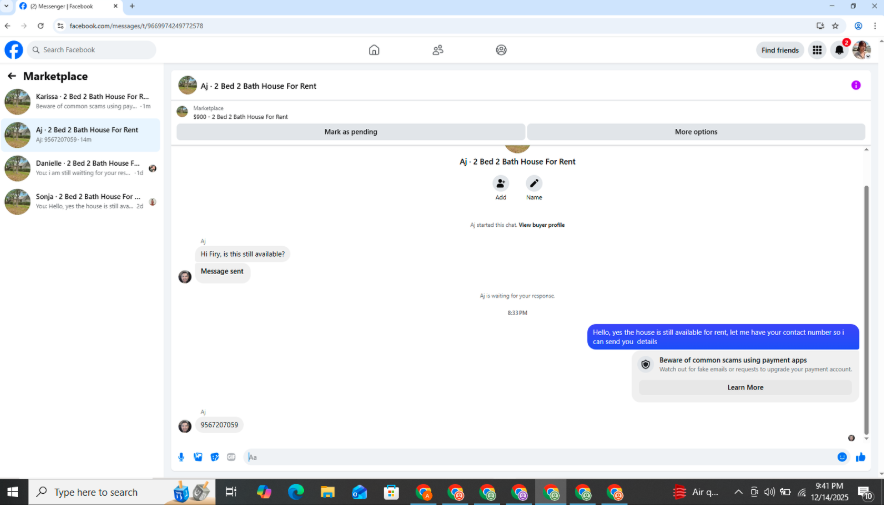The image size is (884, 505).
Task: Click the shield icon in scam warning
Action: pyautogui.click(x=646, y=365)
